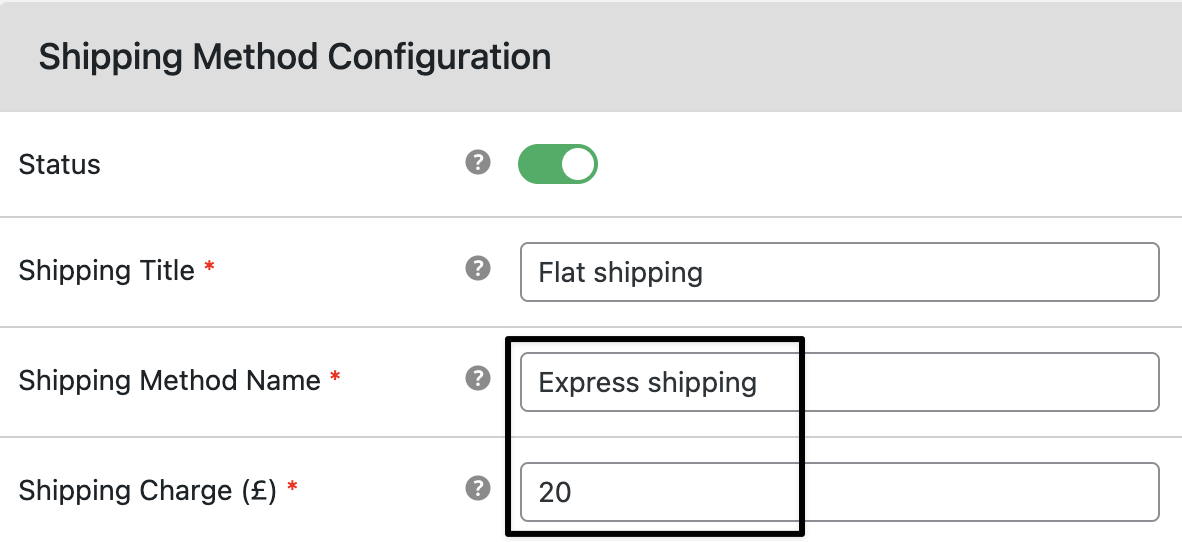This screenshot has height=542, width=1182.
Task: Click the help icon beside Status
Action: coord(478,162)
